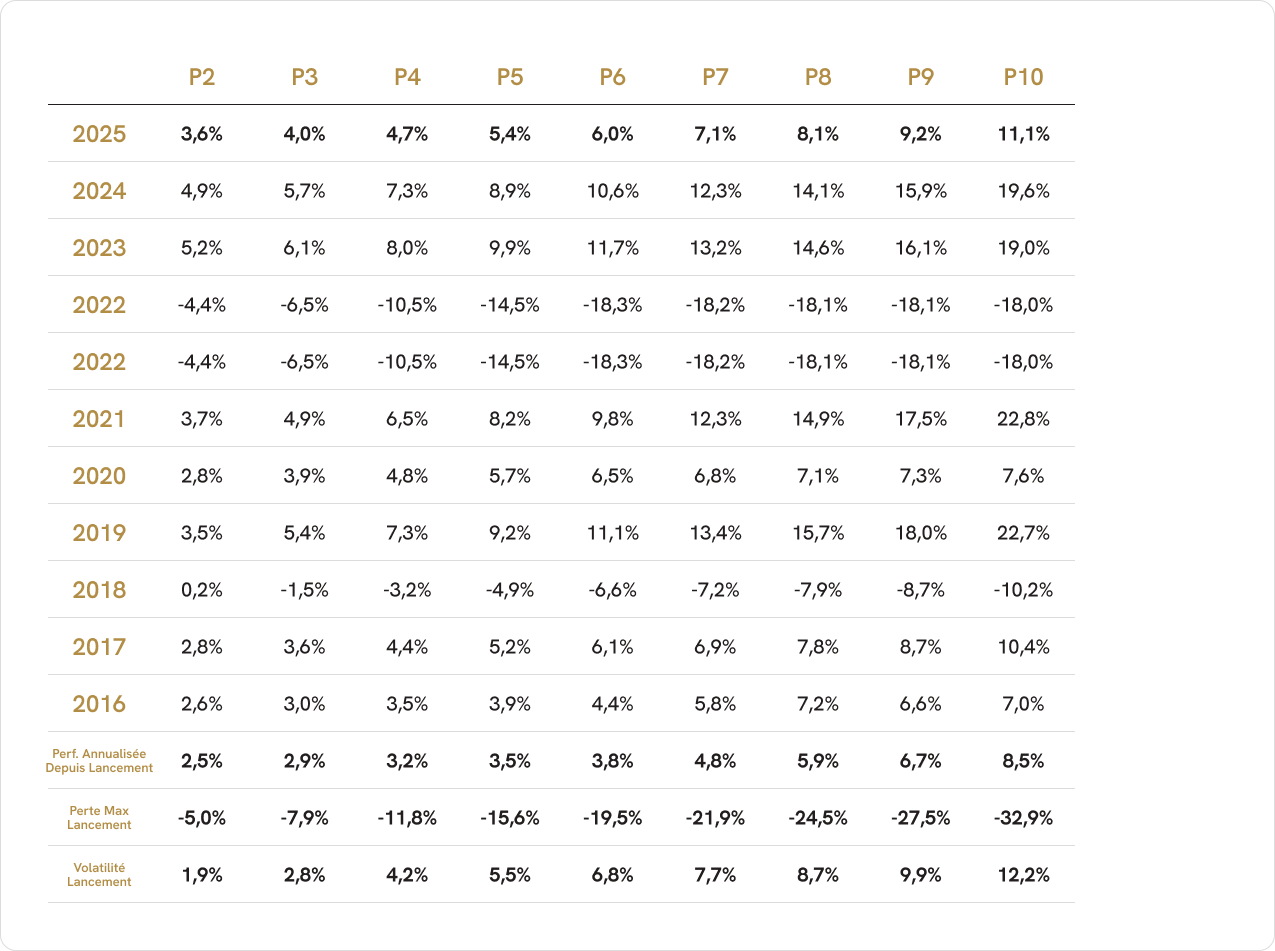Select the 2019 row label
This screenshot has height=951, width=1275.
99,533
